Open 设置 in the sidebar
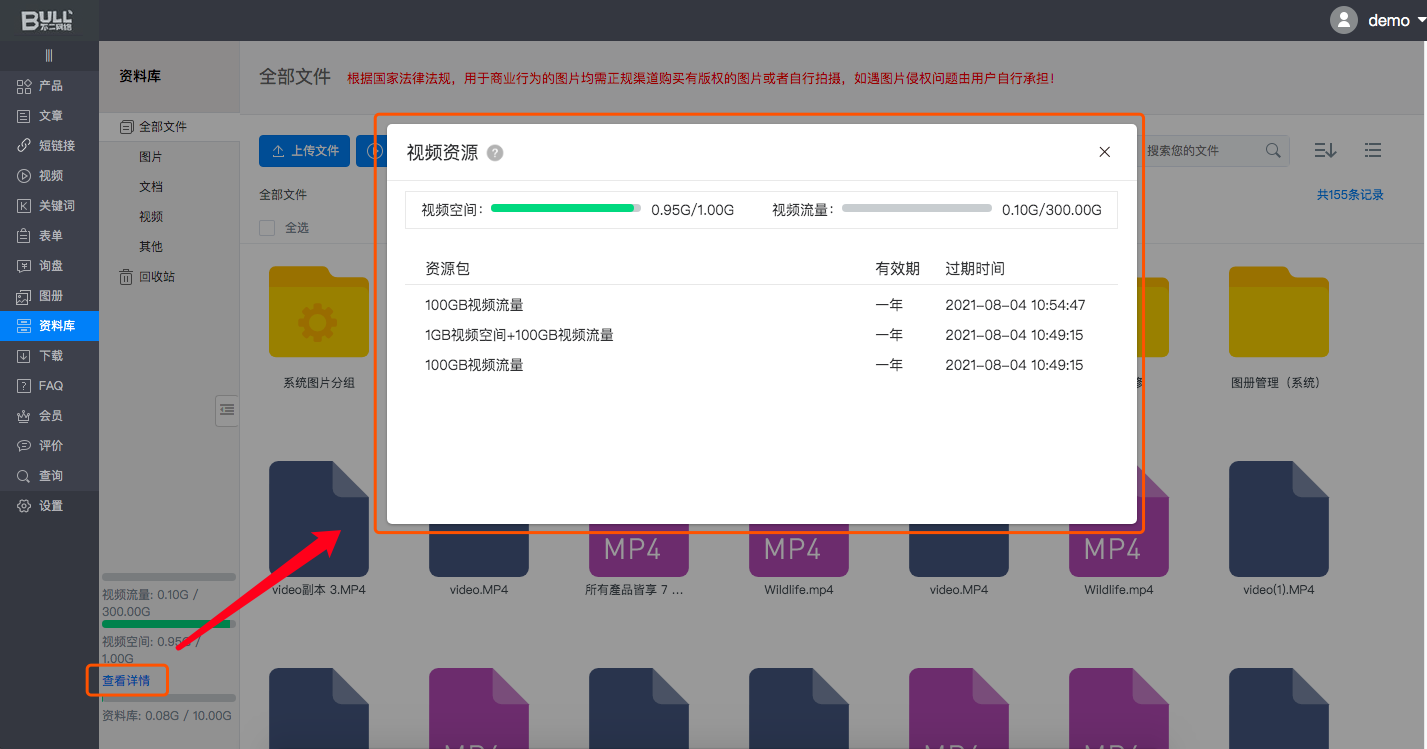The image size is (1427, 749). click(50, 506)
